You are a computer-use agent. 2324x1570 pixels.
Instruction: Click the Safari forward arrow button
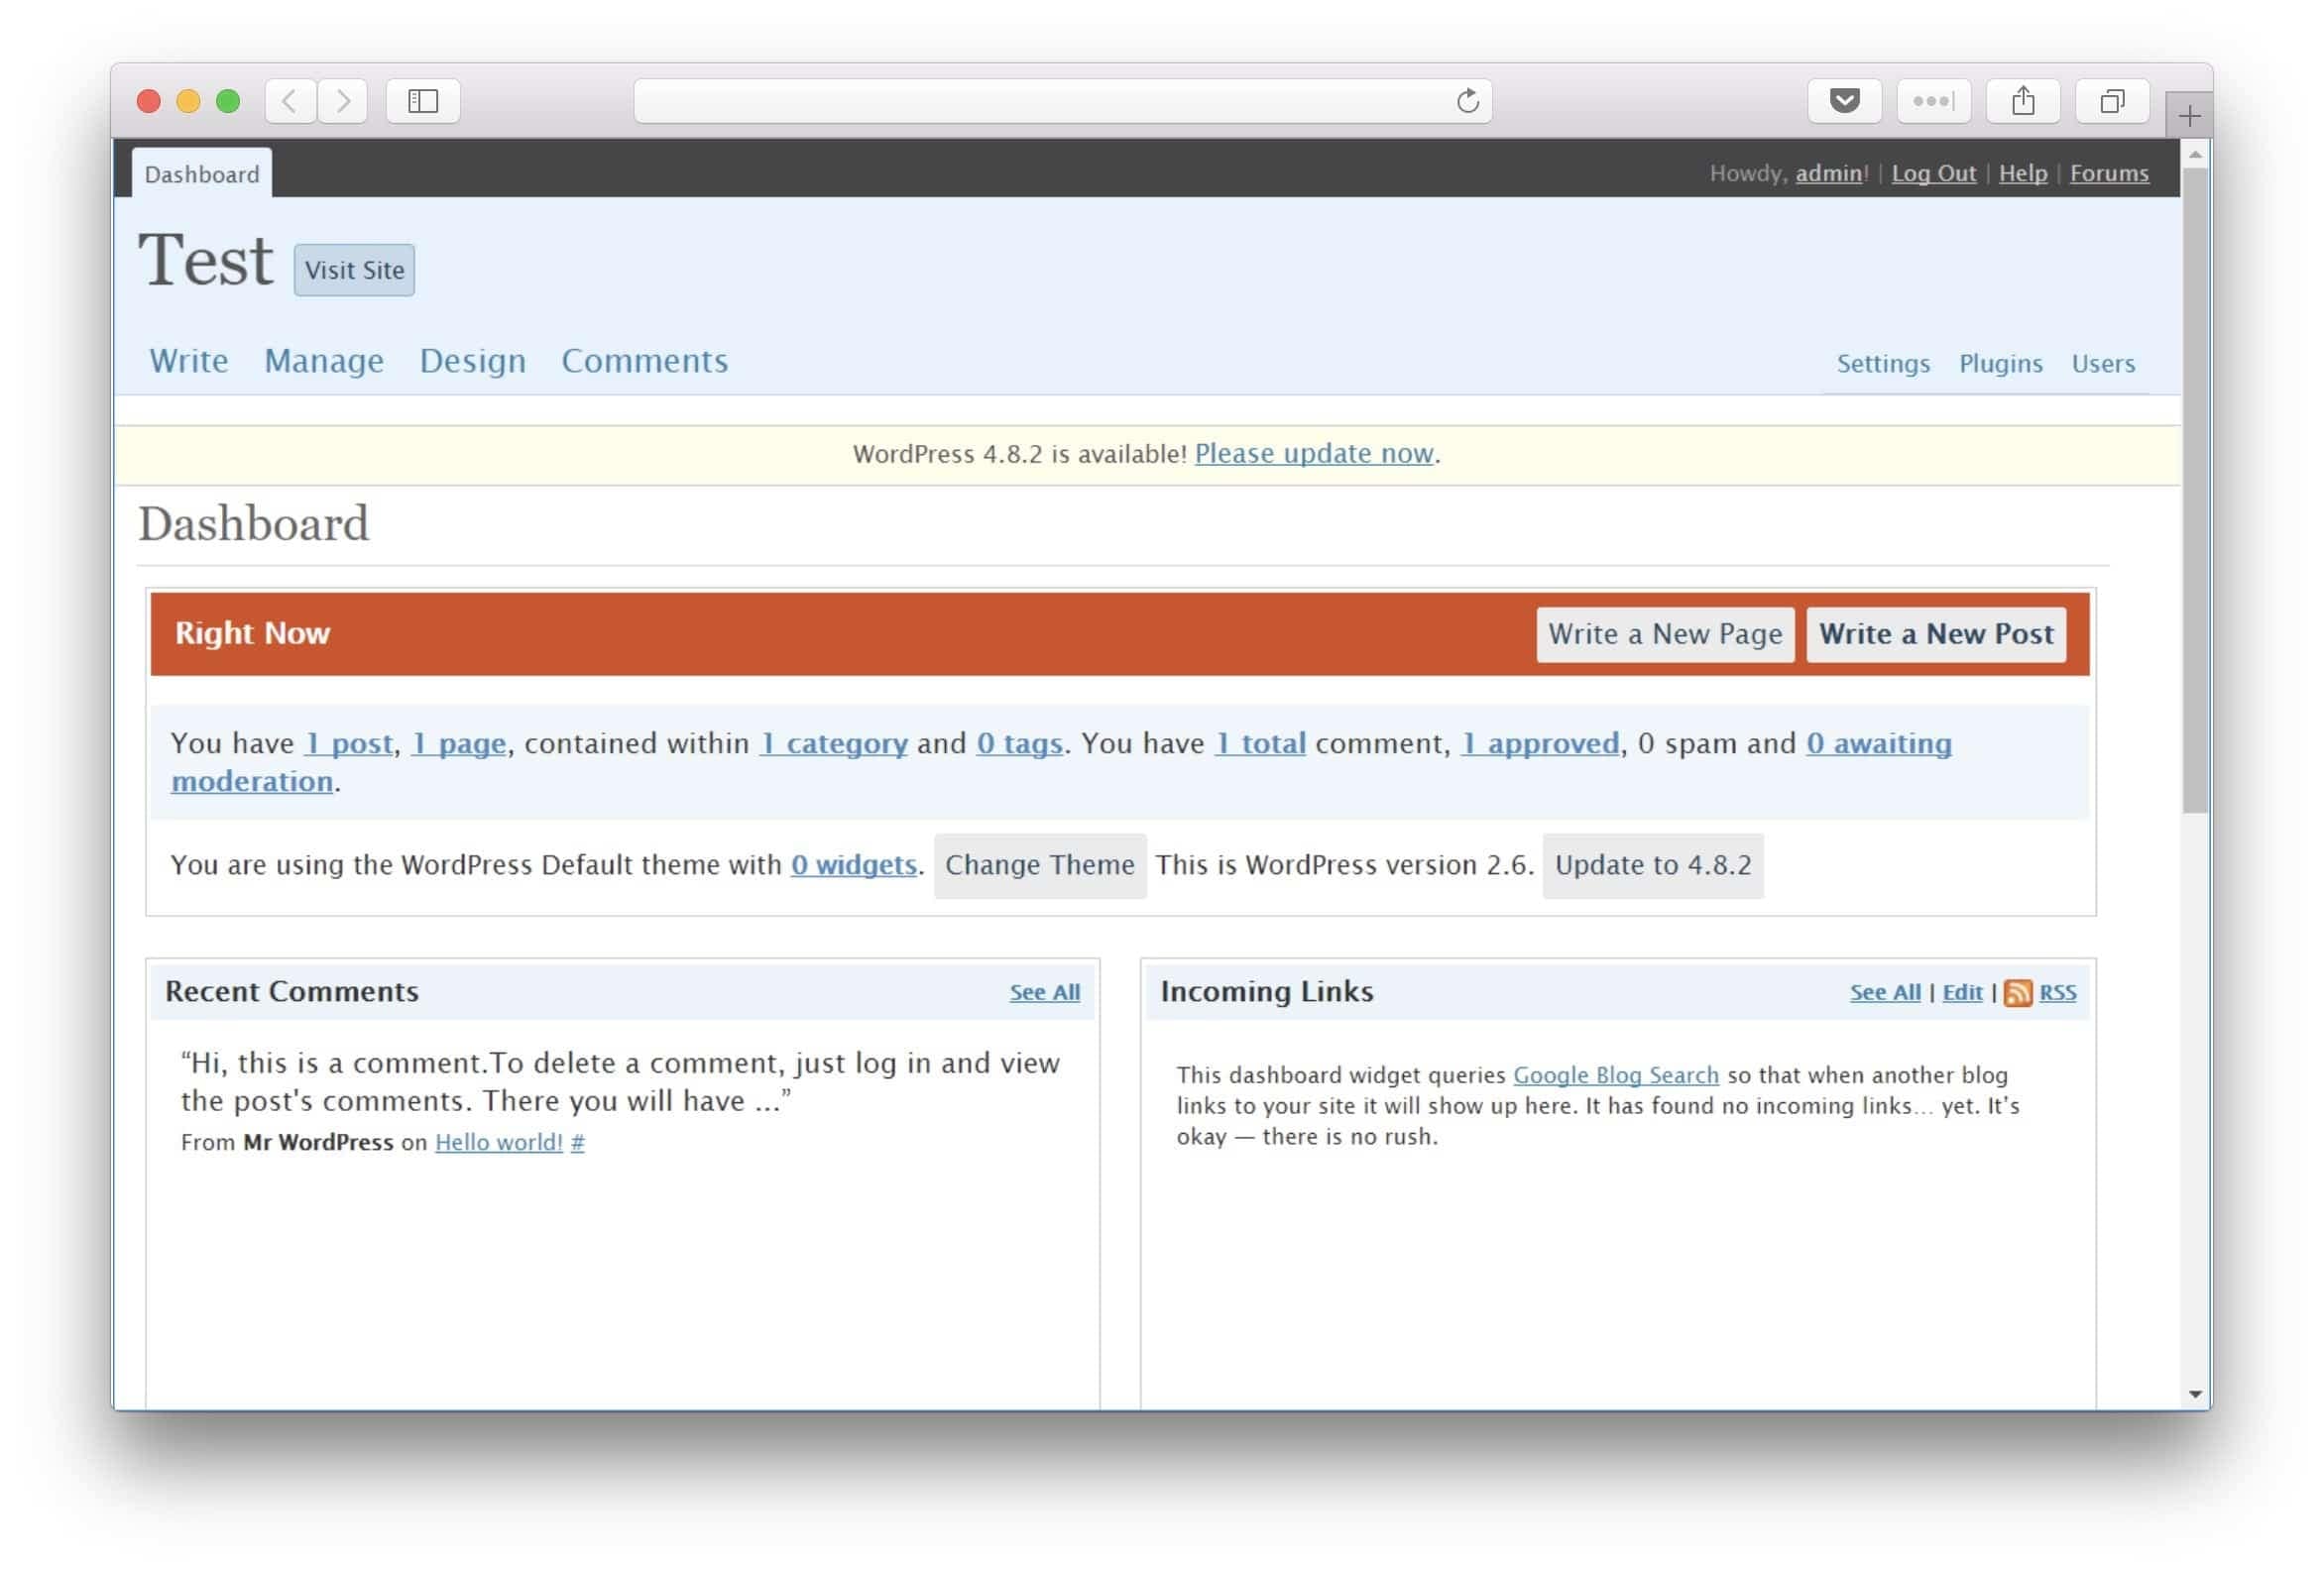(x=343, y=101)
